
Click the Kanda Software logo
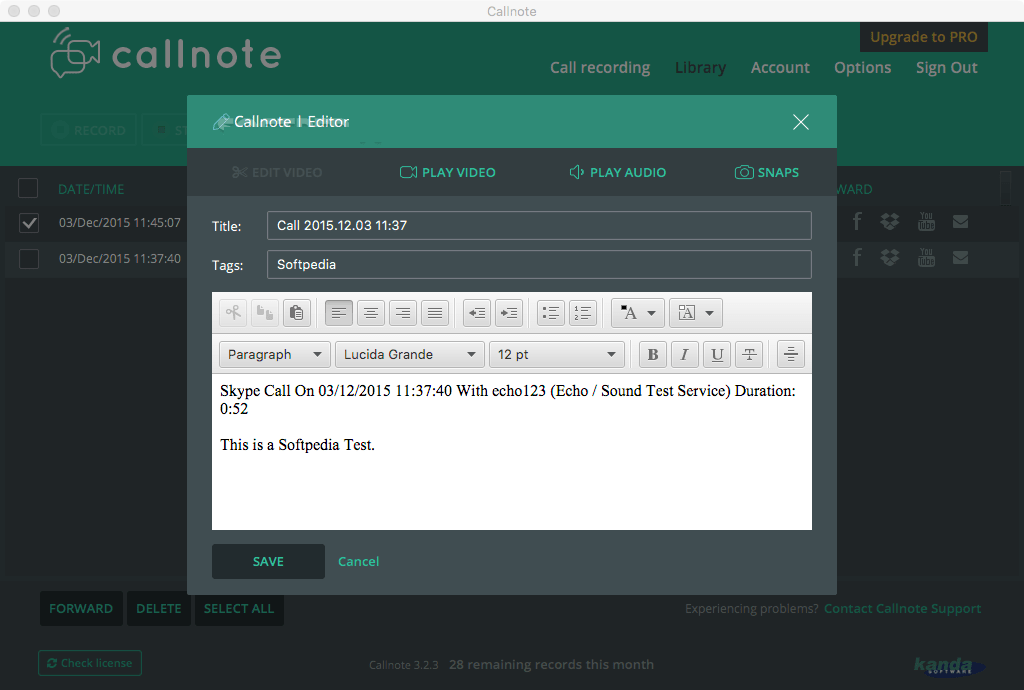click(x=950, y=666)
